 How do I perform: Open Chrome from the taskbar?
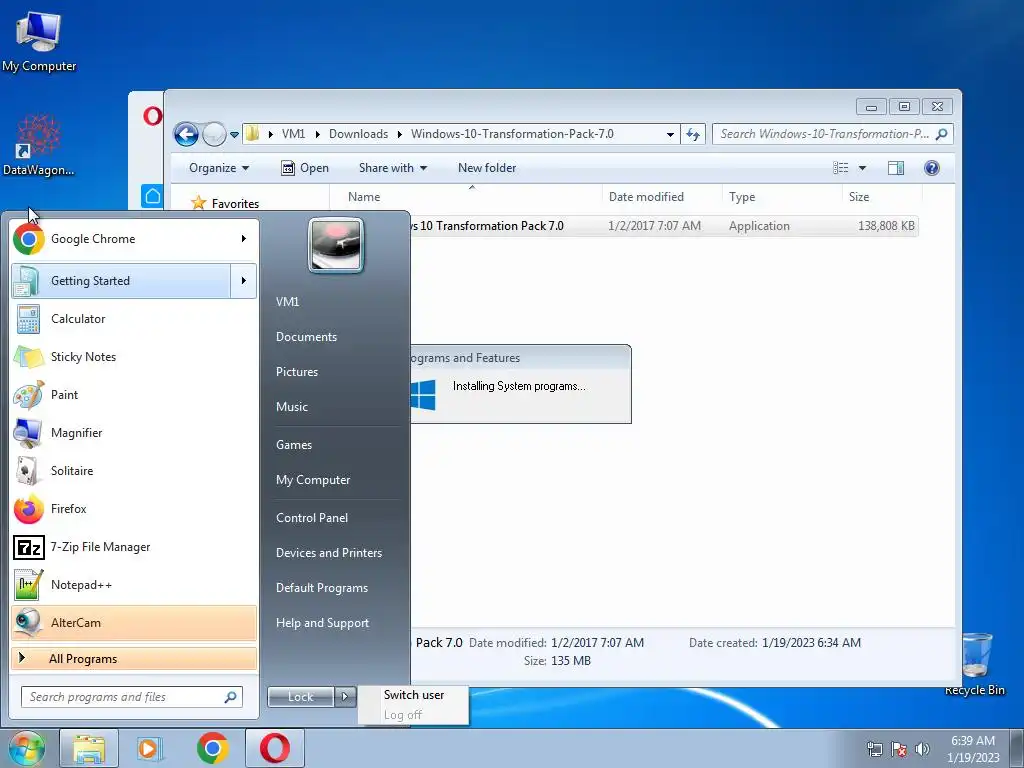[212, 748]
